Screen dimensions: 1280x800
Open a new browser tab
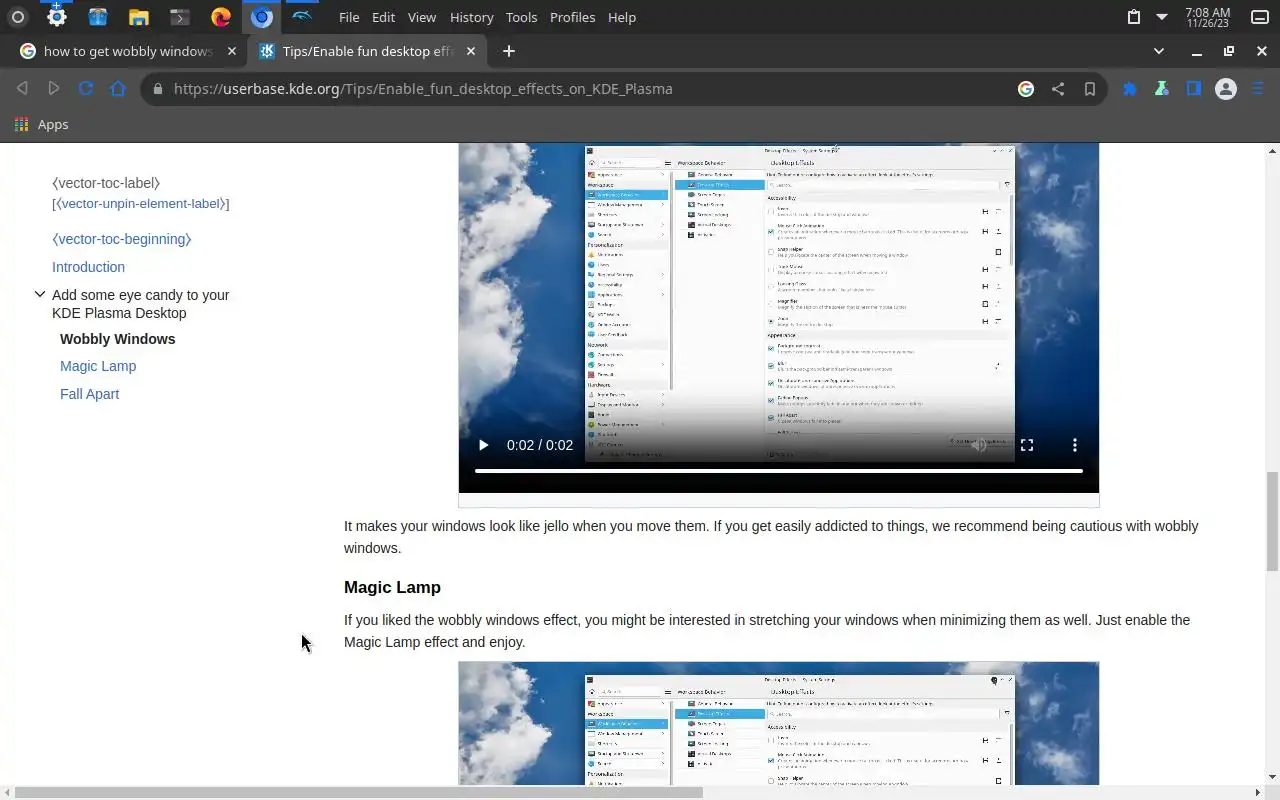(x=508, y=51)
